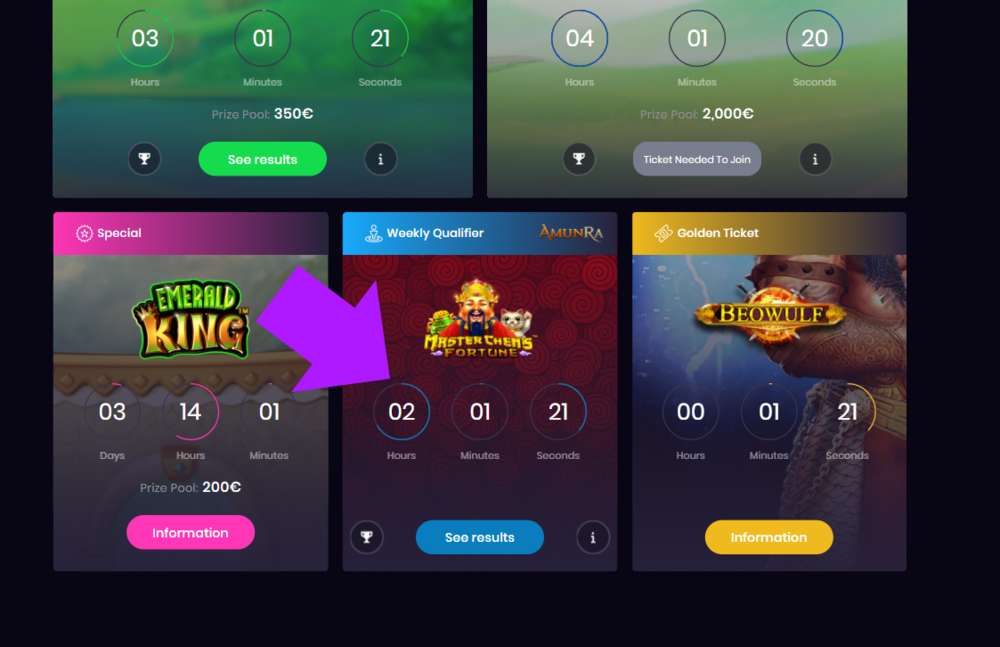Open info icon on 2,000€ tournament card
Image resolution: width=1000 pixels, height=647 pixels.
click(815, 159)
